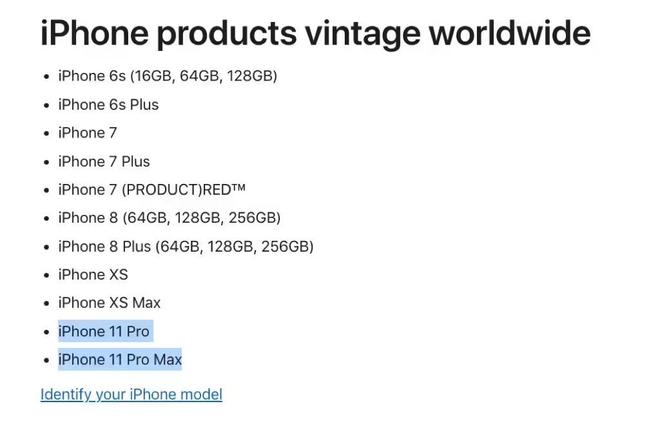Click the iPhone 7 (PRODUCT)RED entry
This screenshot has height=437, width=660.
click(x=152, y=190)
